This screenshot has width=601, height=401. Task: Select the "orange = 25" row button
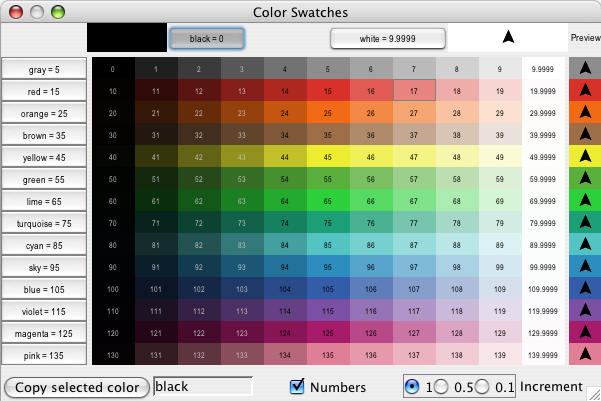click(x=44, y=113)
